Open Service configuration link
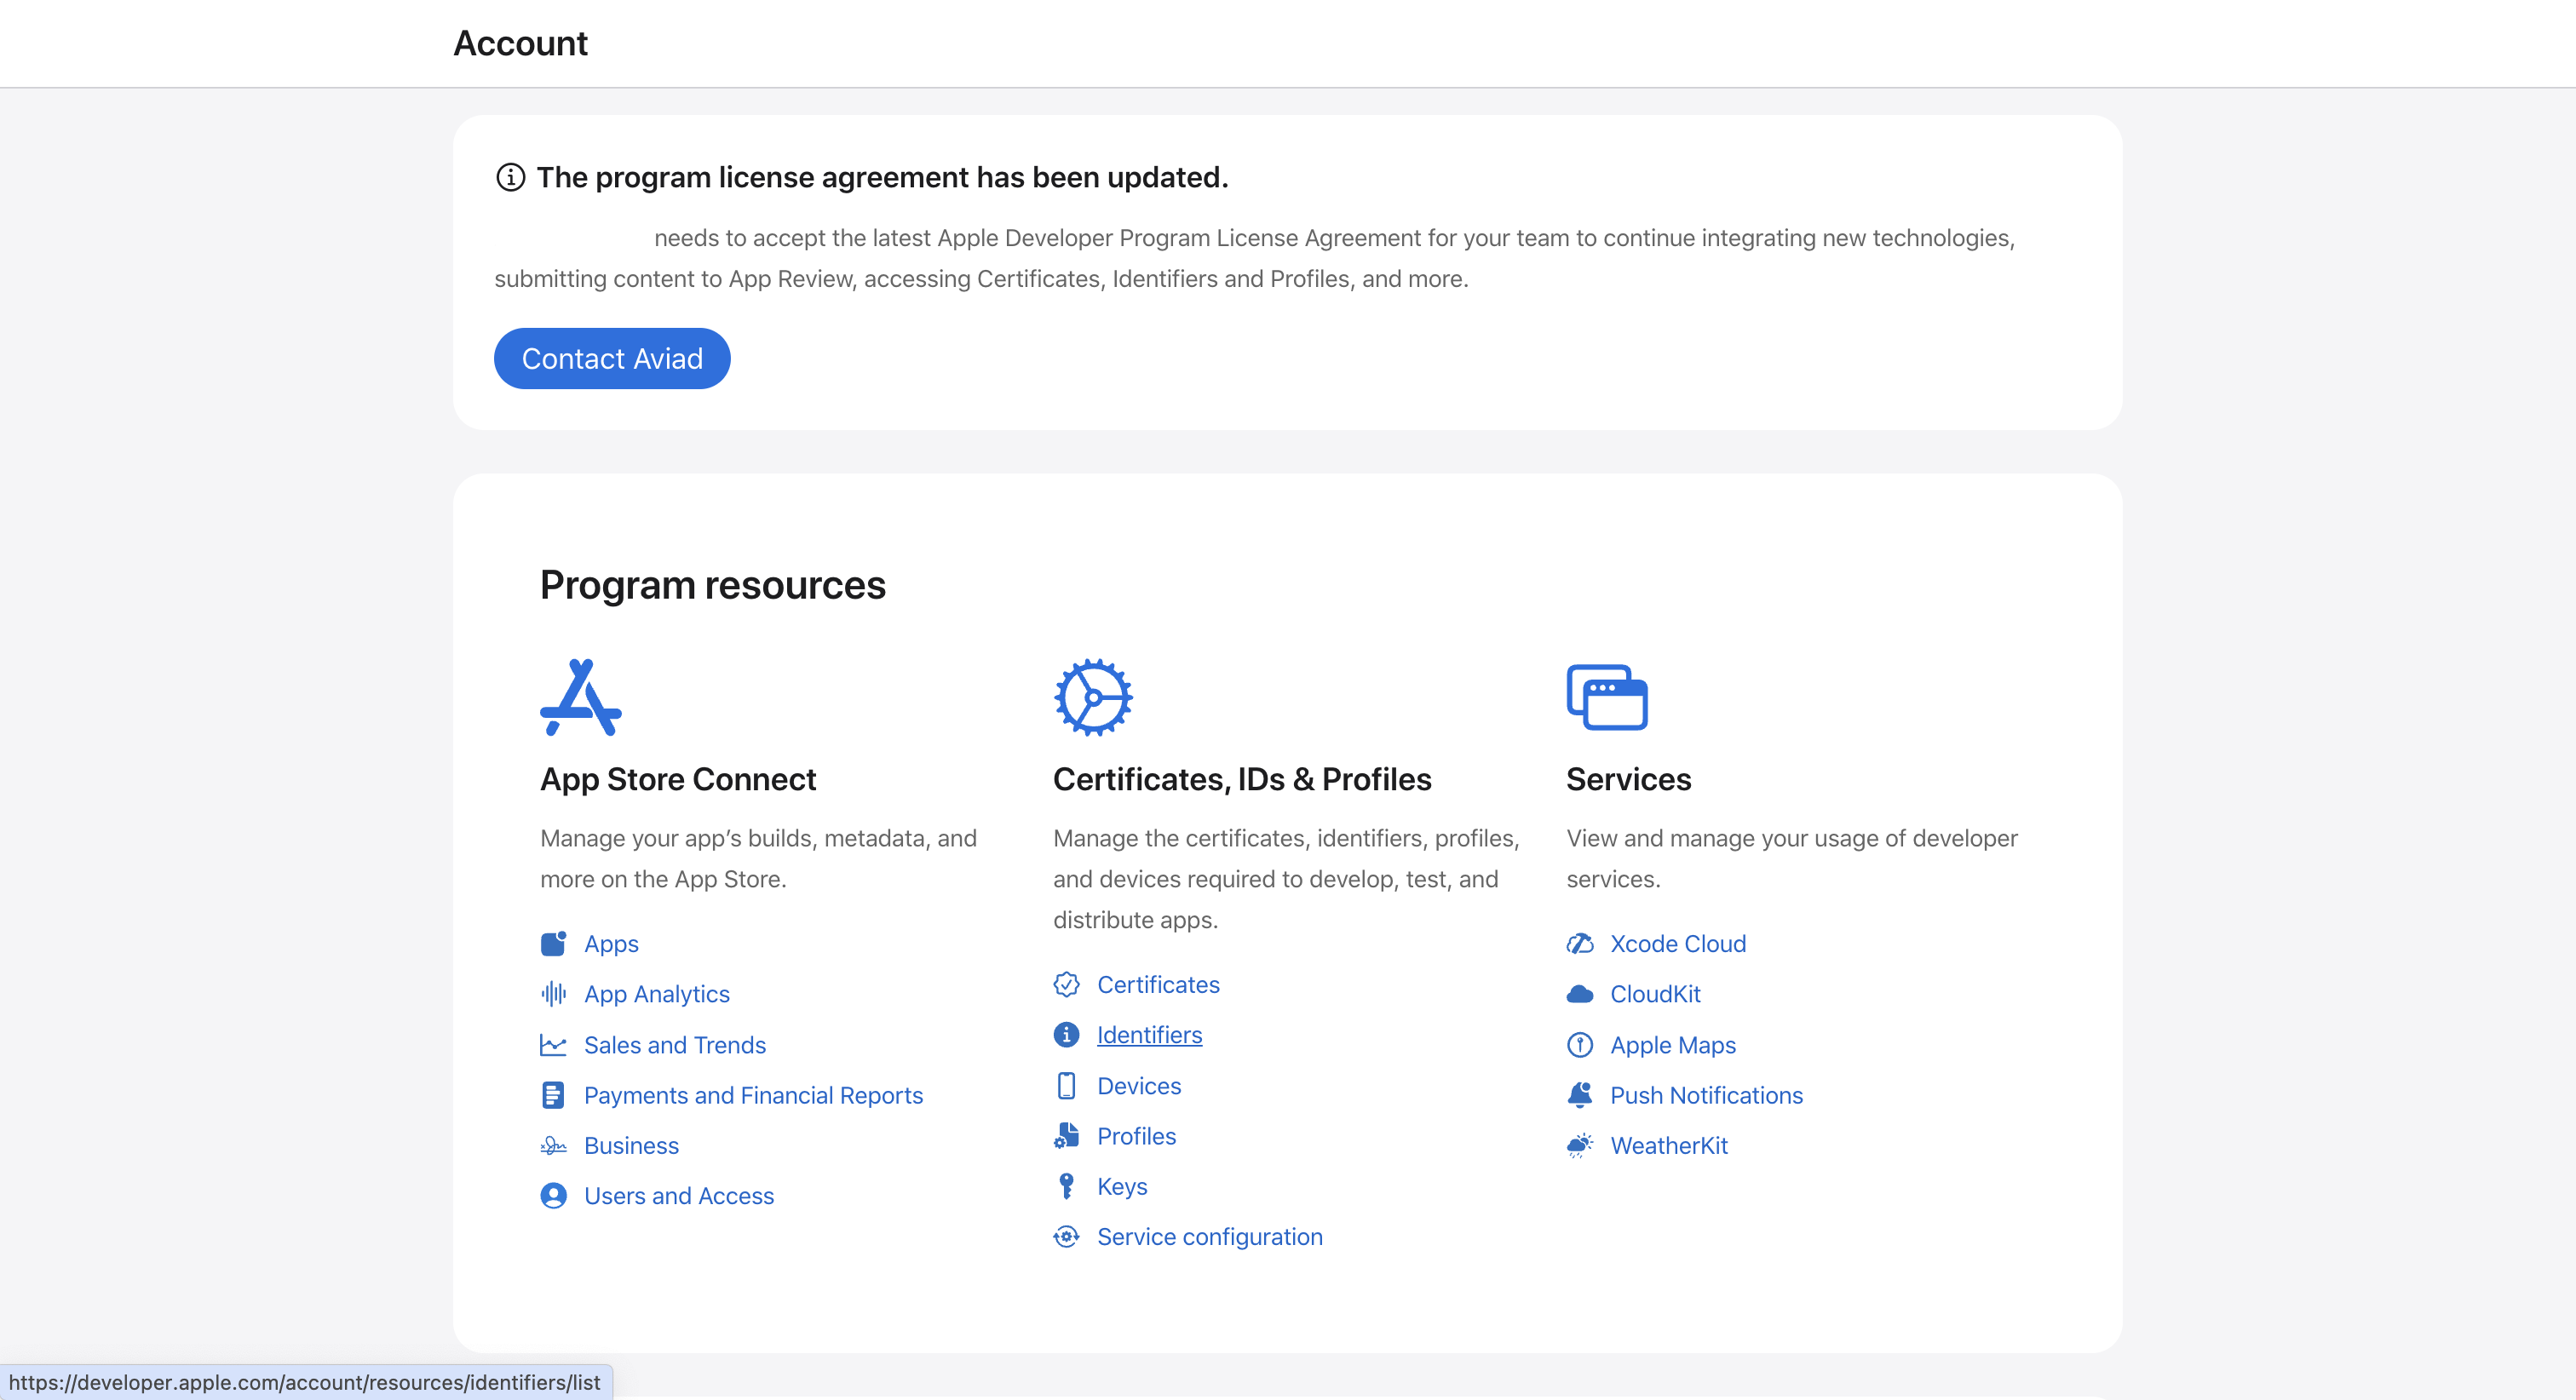This screenshot has width=2576, height=1400. click(1209, 1236)
